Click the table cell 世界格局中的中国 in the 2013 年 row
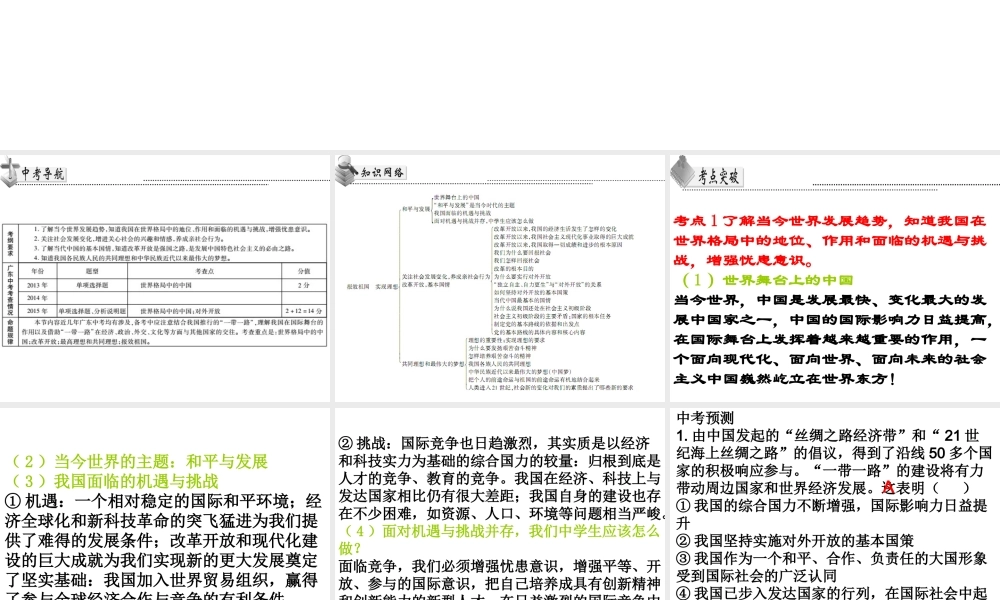 [x=166, y=285]
